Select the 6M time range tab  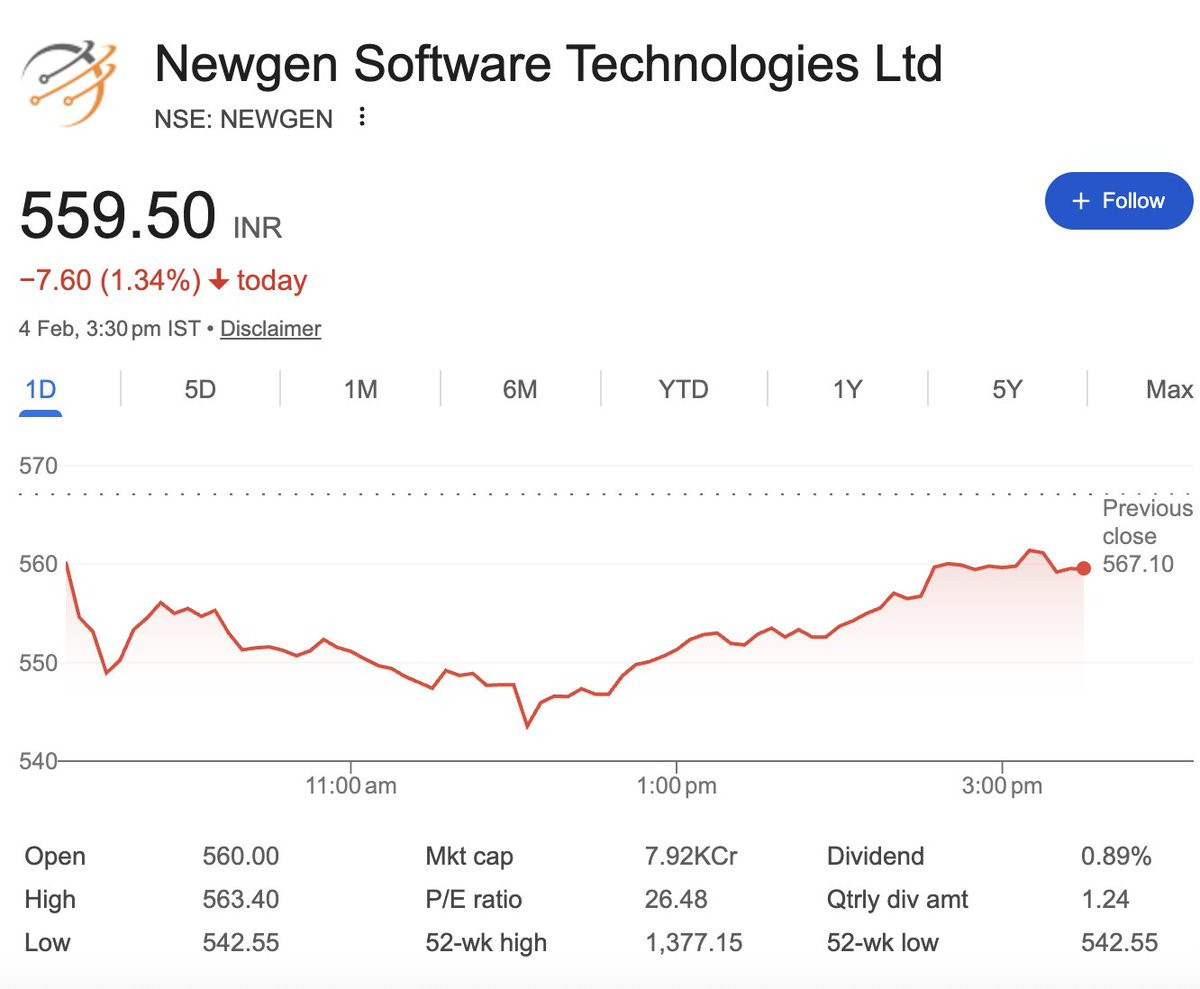pyautogui.click(x=520, y=389)
